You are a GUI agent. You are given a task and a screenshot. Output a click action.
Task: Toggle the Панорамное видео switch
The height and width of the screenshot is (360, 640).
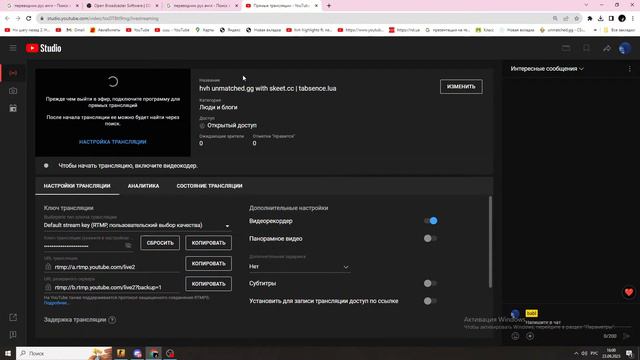[x=430, y=238]
